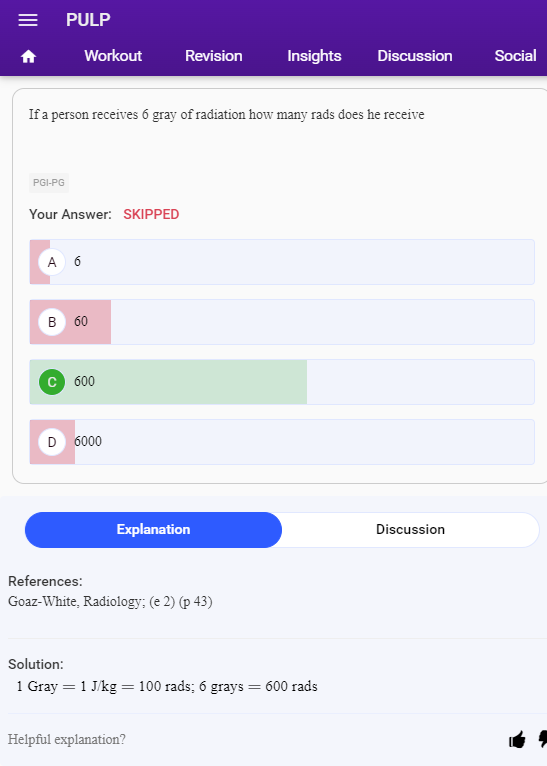Click the 600 answer percentage bar
The width and height of the screenshot is (547, 766).
168,382
